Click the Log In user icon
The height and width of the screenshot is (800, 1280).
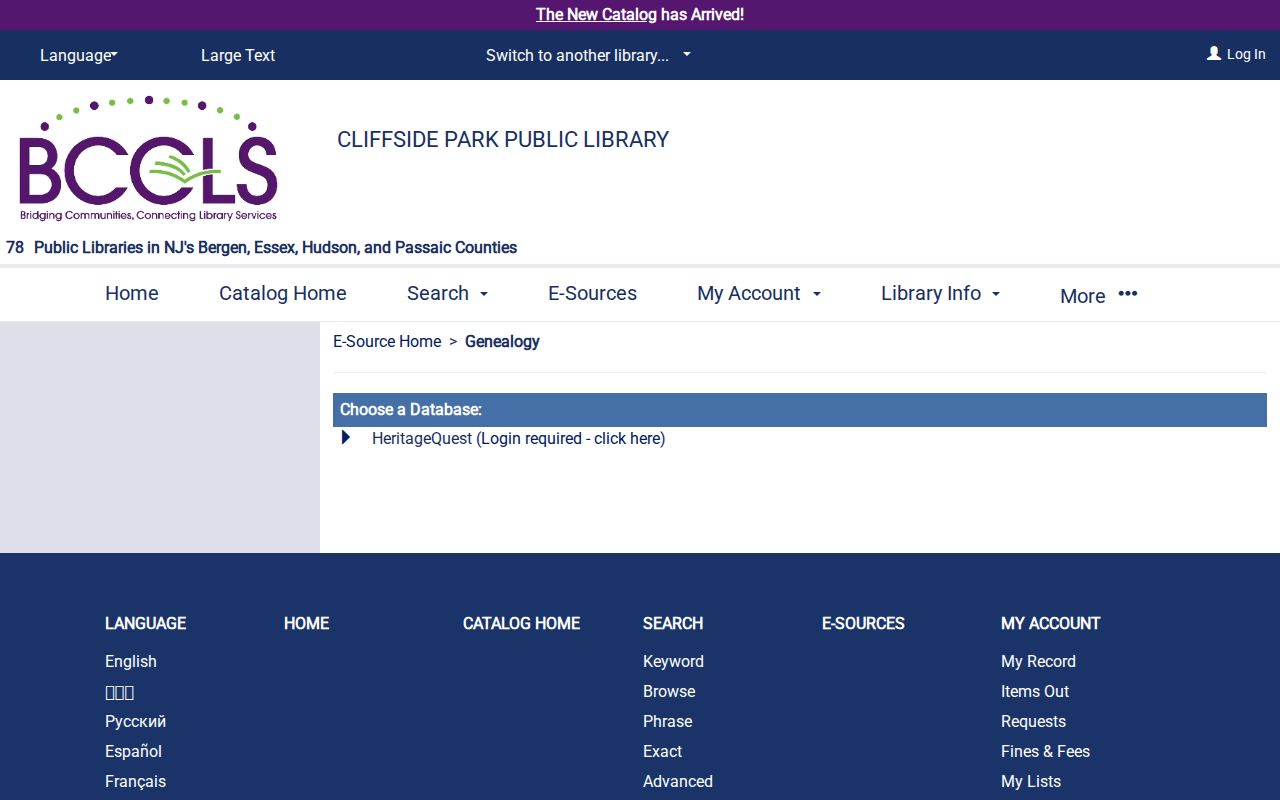point(1214,54)
